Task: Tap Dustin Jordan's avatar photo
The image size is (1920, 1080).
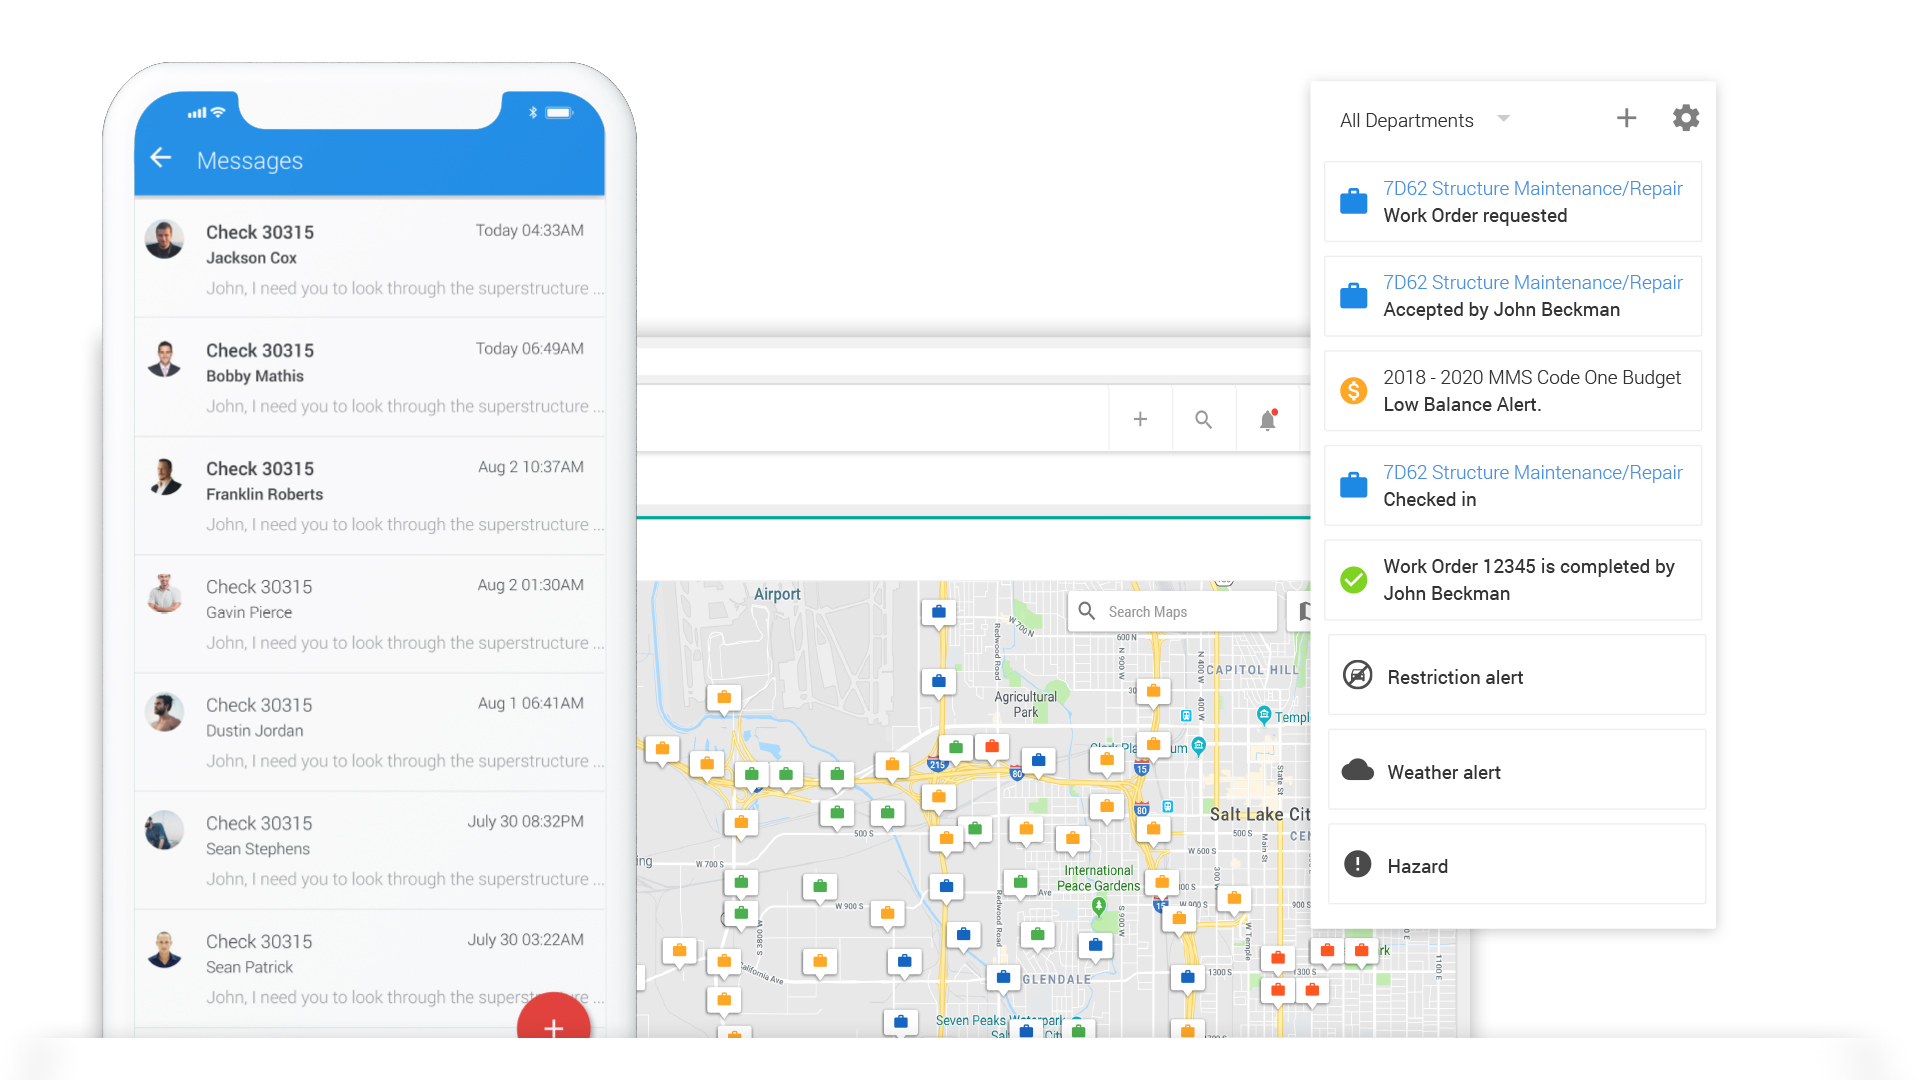Action: coord(164,712)
